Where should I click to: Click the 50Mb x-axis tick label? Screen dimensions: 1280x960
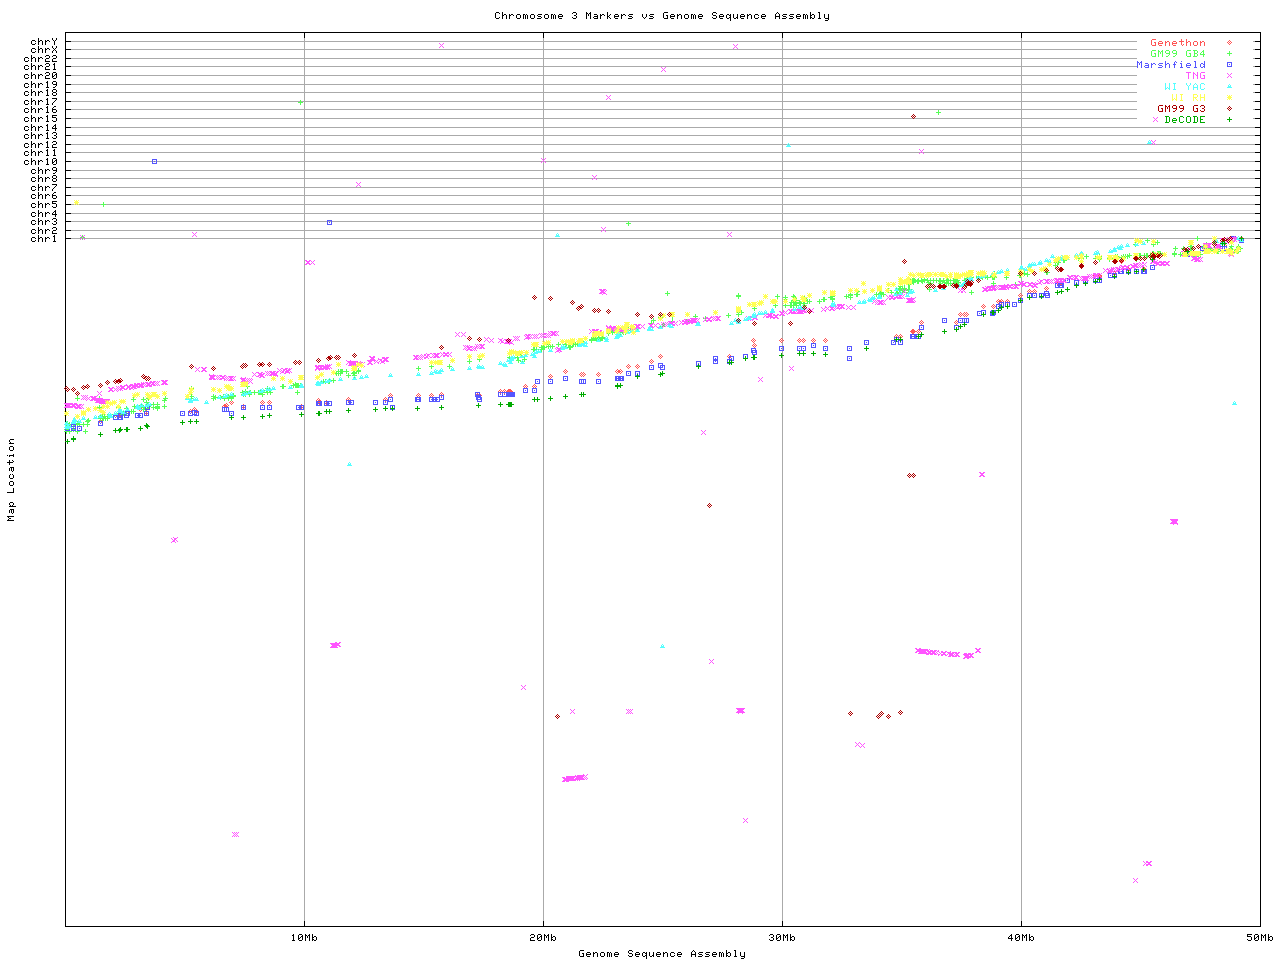tap(1259, 937)
